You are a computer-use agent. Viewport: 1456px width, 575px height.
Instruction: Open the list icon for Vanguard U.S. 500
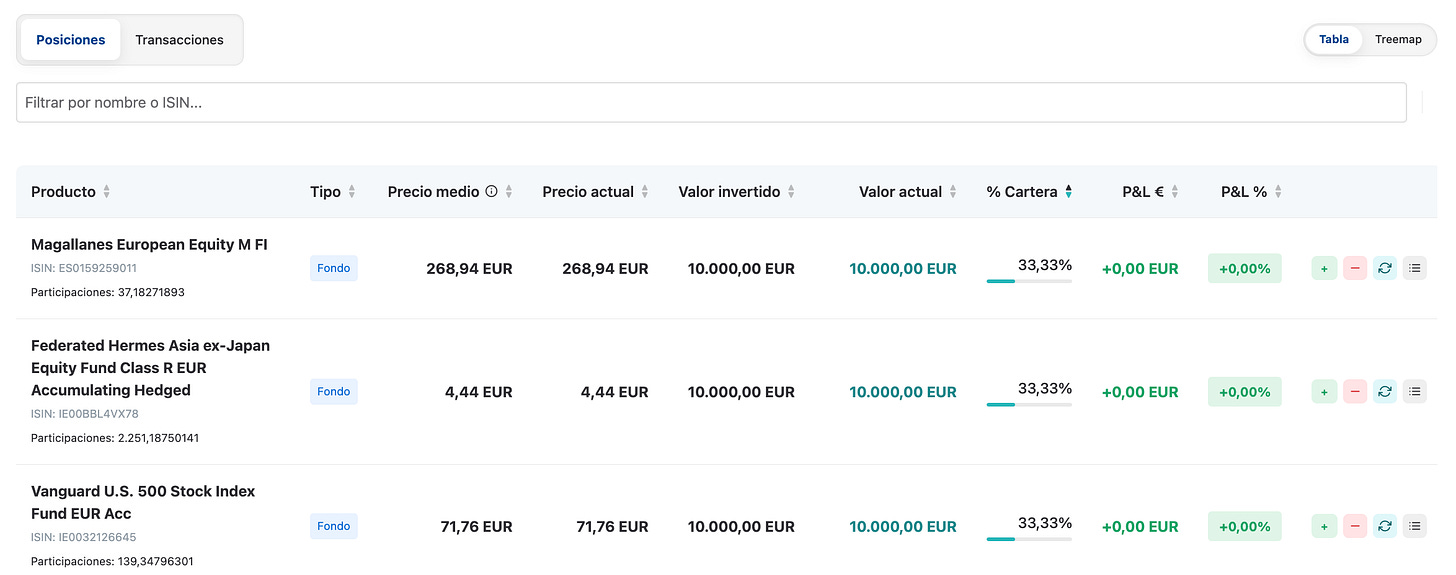(1415, 526)
